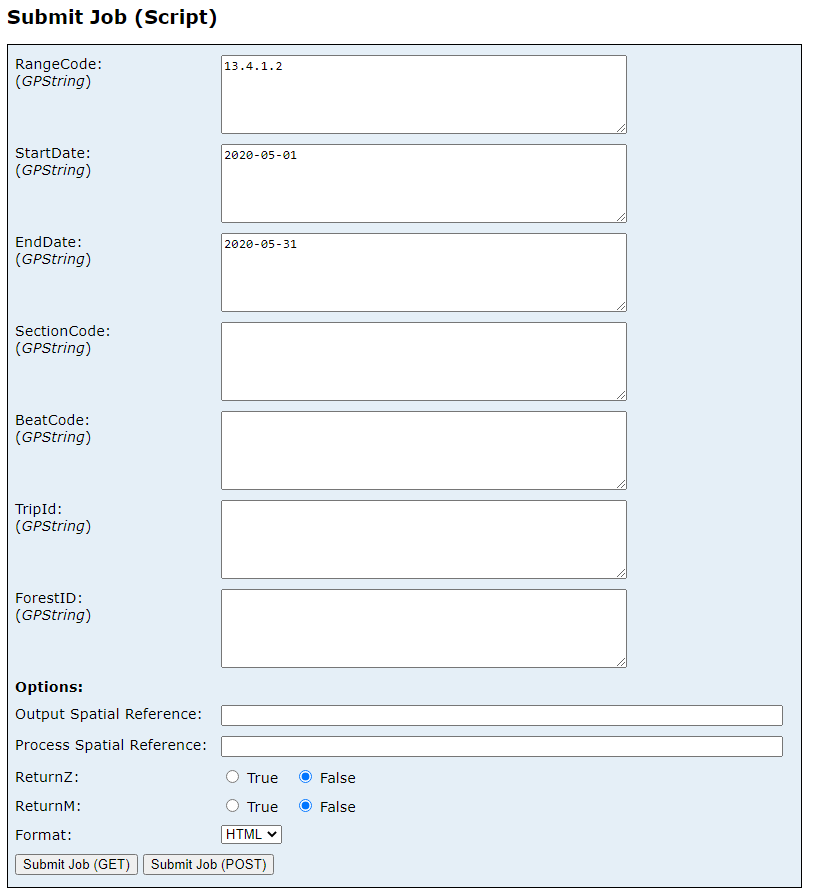Select False for ReturnZ
This screenshot has width=815, height=894.
pyautogui.click(x=305, y=777)
